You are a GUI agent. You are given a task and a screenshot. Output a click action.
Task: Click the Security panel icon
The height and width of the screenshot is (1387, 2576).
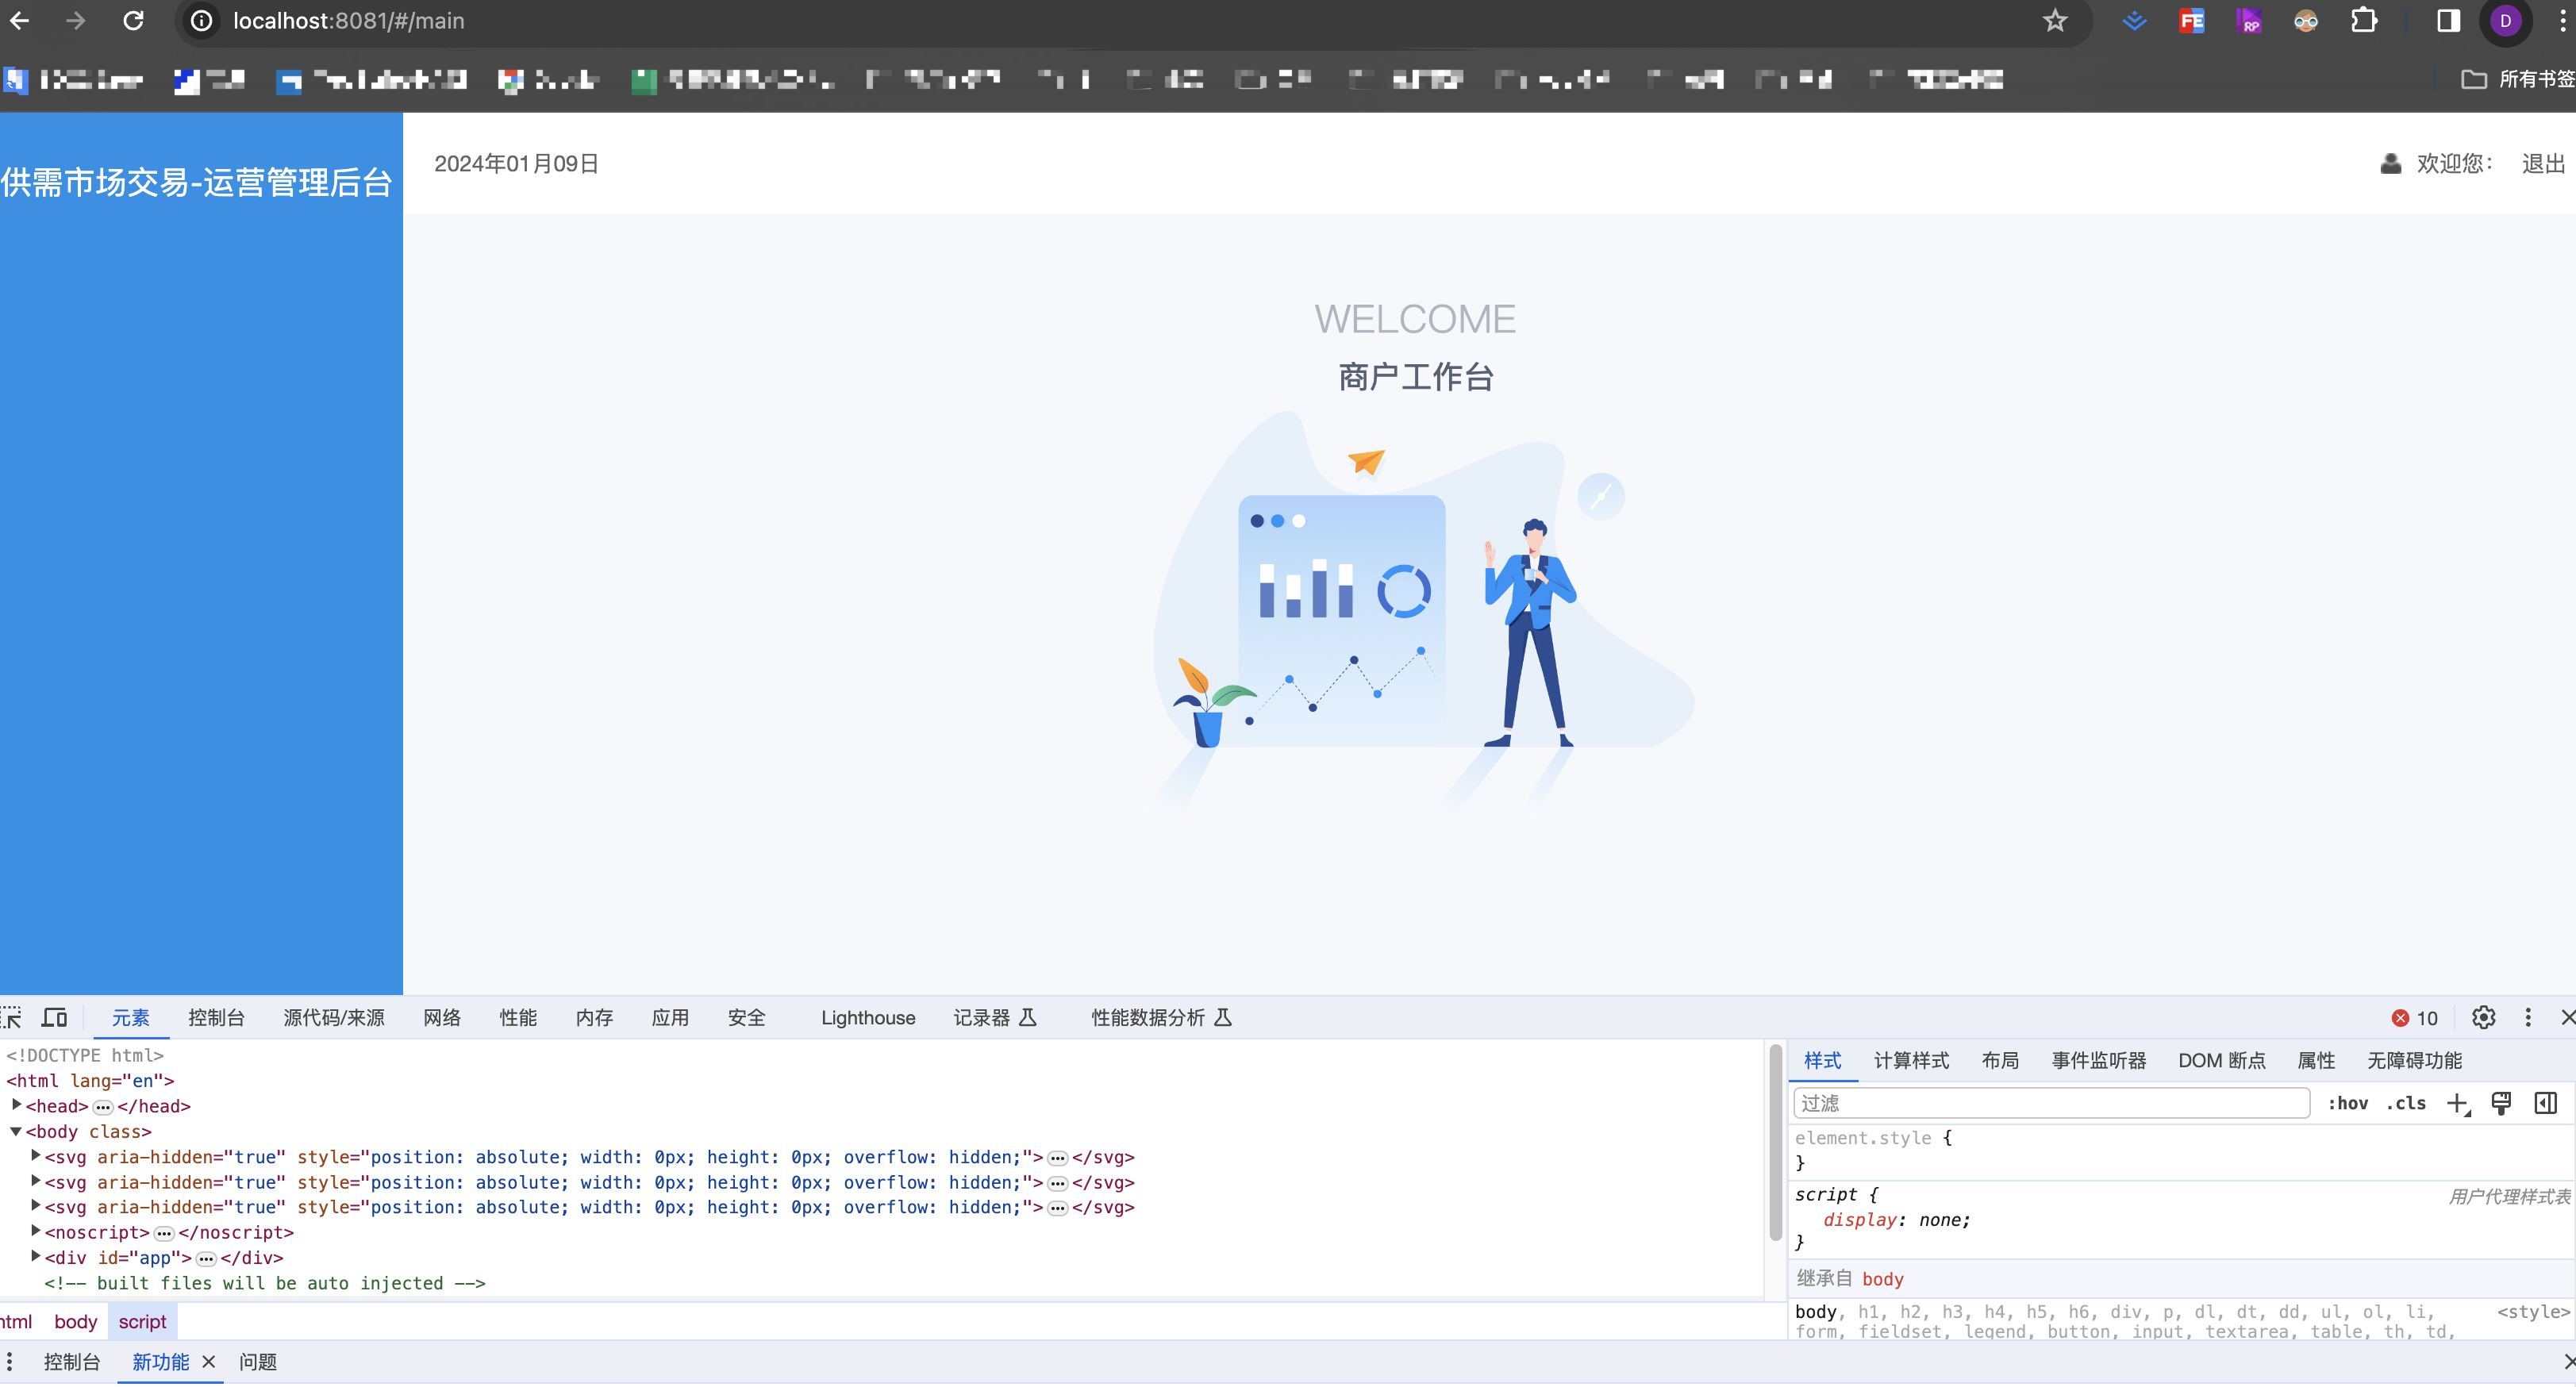point(748,1020)
